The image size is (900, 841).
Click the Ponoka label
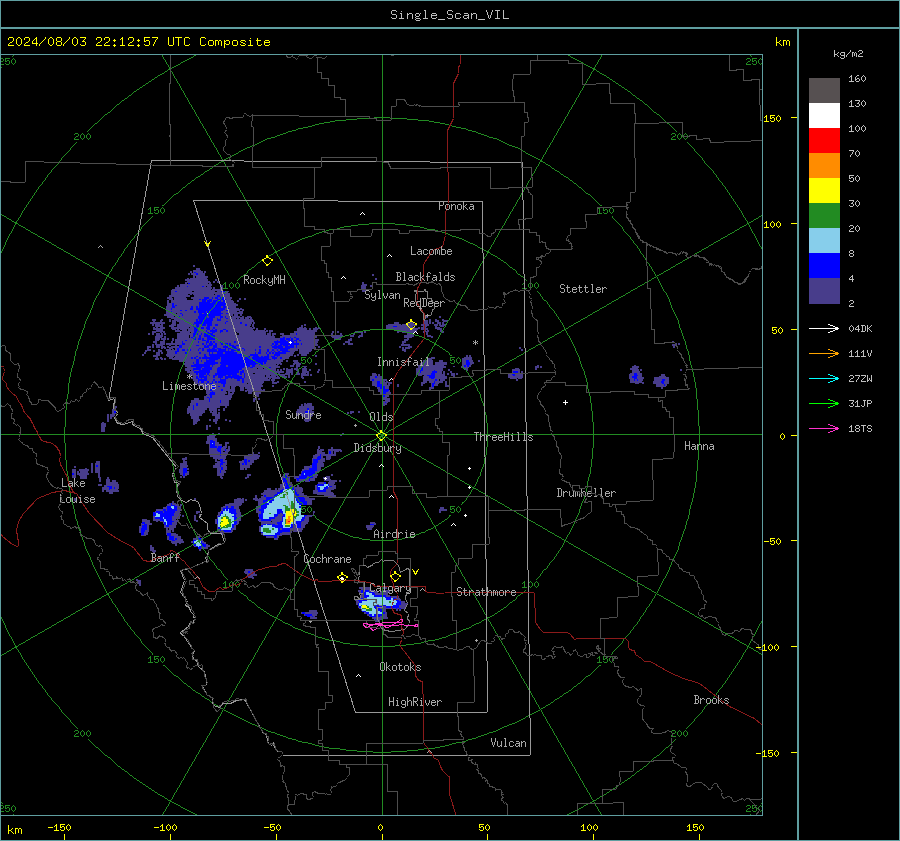pyautogui.click(x=456, y=206)
